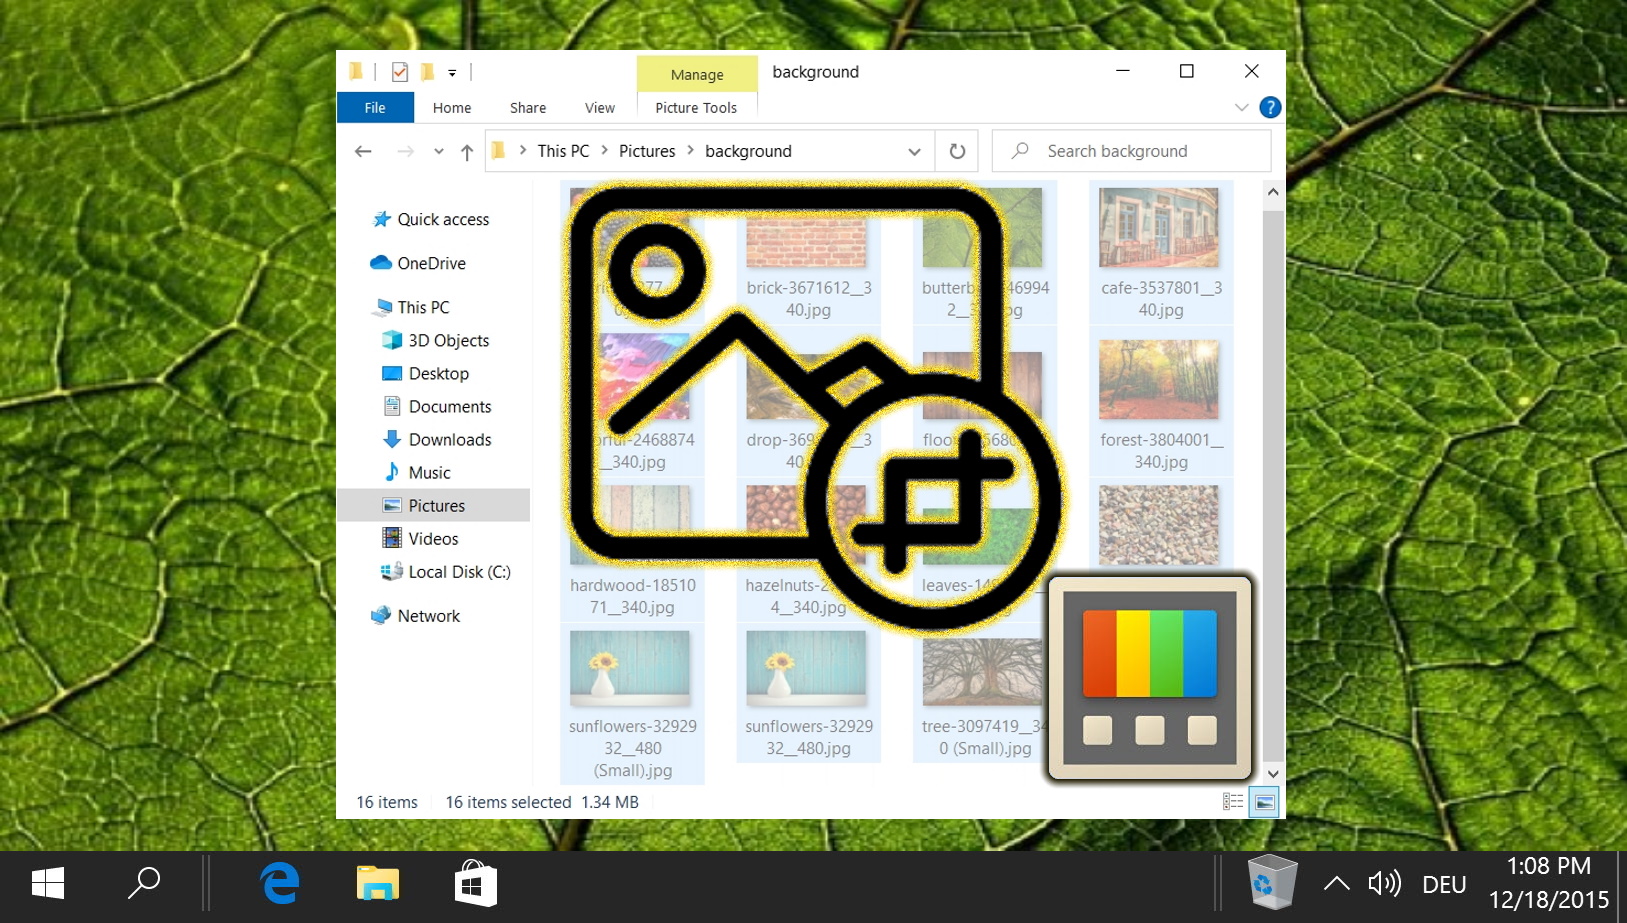Click Properties checkmark quick access icon

[x=400, y=72]
